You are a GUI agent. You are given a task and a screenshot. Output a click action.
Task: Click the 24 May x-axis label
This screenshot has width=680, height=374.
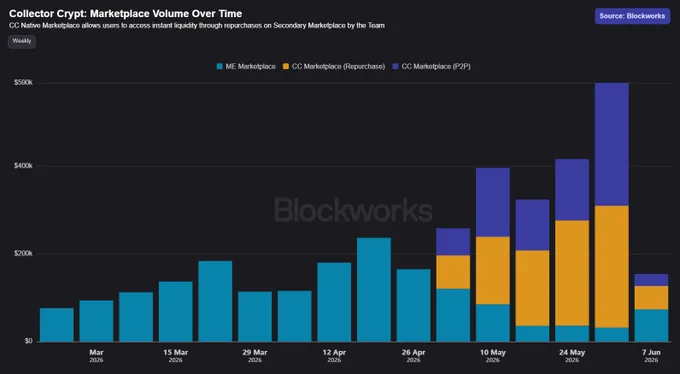tap(572, 356)
